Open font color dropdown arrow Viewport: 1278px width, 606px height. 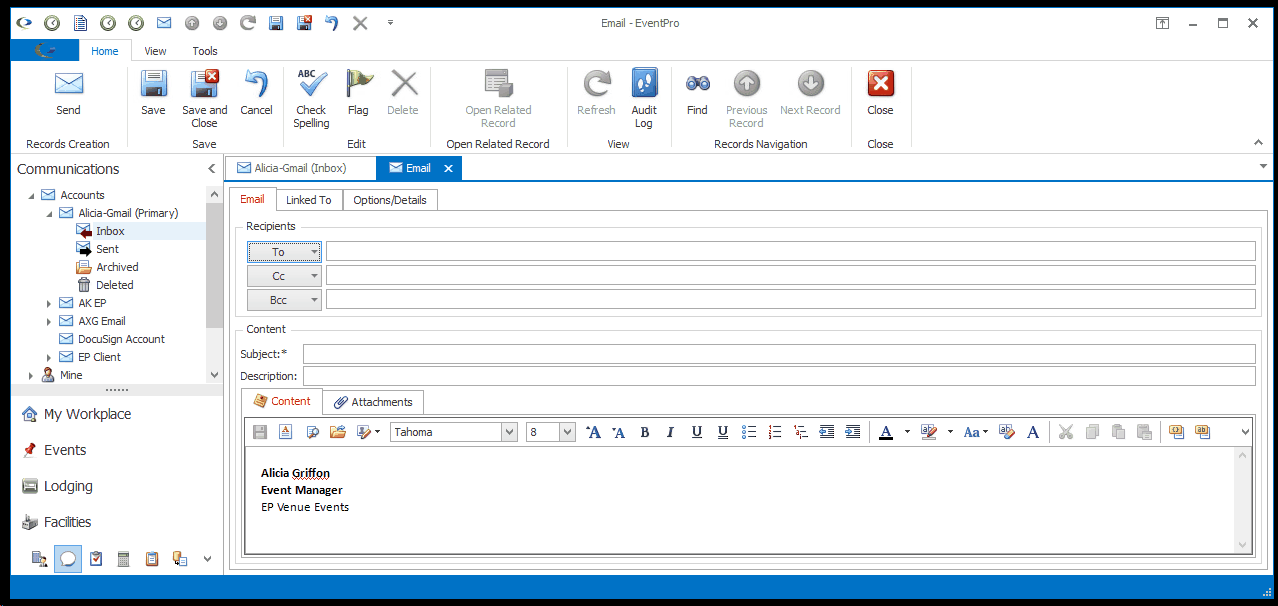pos(907,432)
